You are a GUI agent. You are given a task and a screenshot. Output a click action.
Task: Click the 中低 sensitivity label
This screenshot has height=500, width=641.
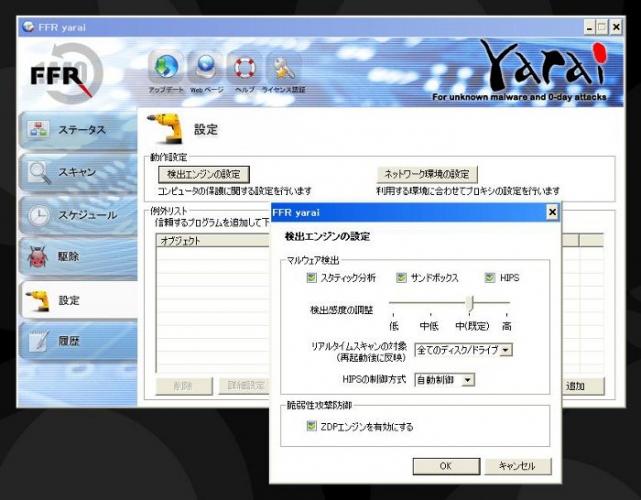tap(429, 326)
